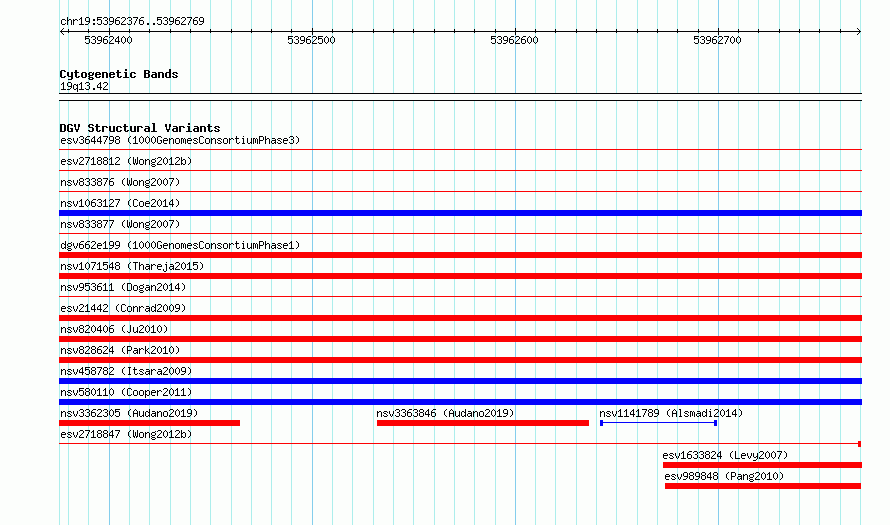Viewport: 890px width, 525px height.
Task: Select nsv833877 (Wong2007) variant label
Action: coord(120,224)
